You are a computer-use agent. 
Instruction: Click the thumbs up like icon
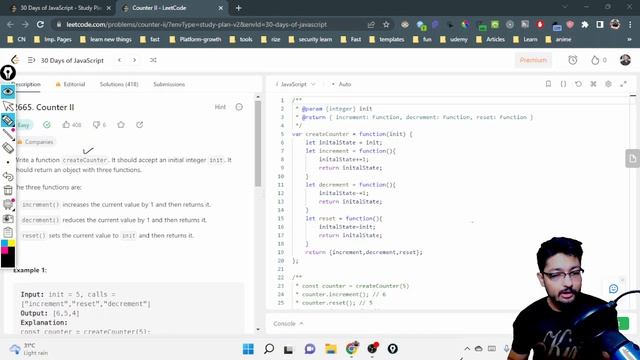tap(66, 124)
